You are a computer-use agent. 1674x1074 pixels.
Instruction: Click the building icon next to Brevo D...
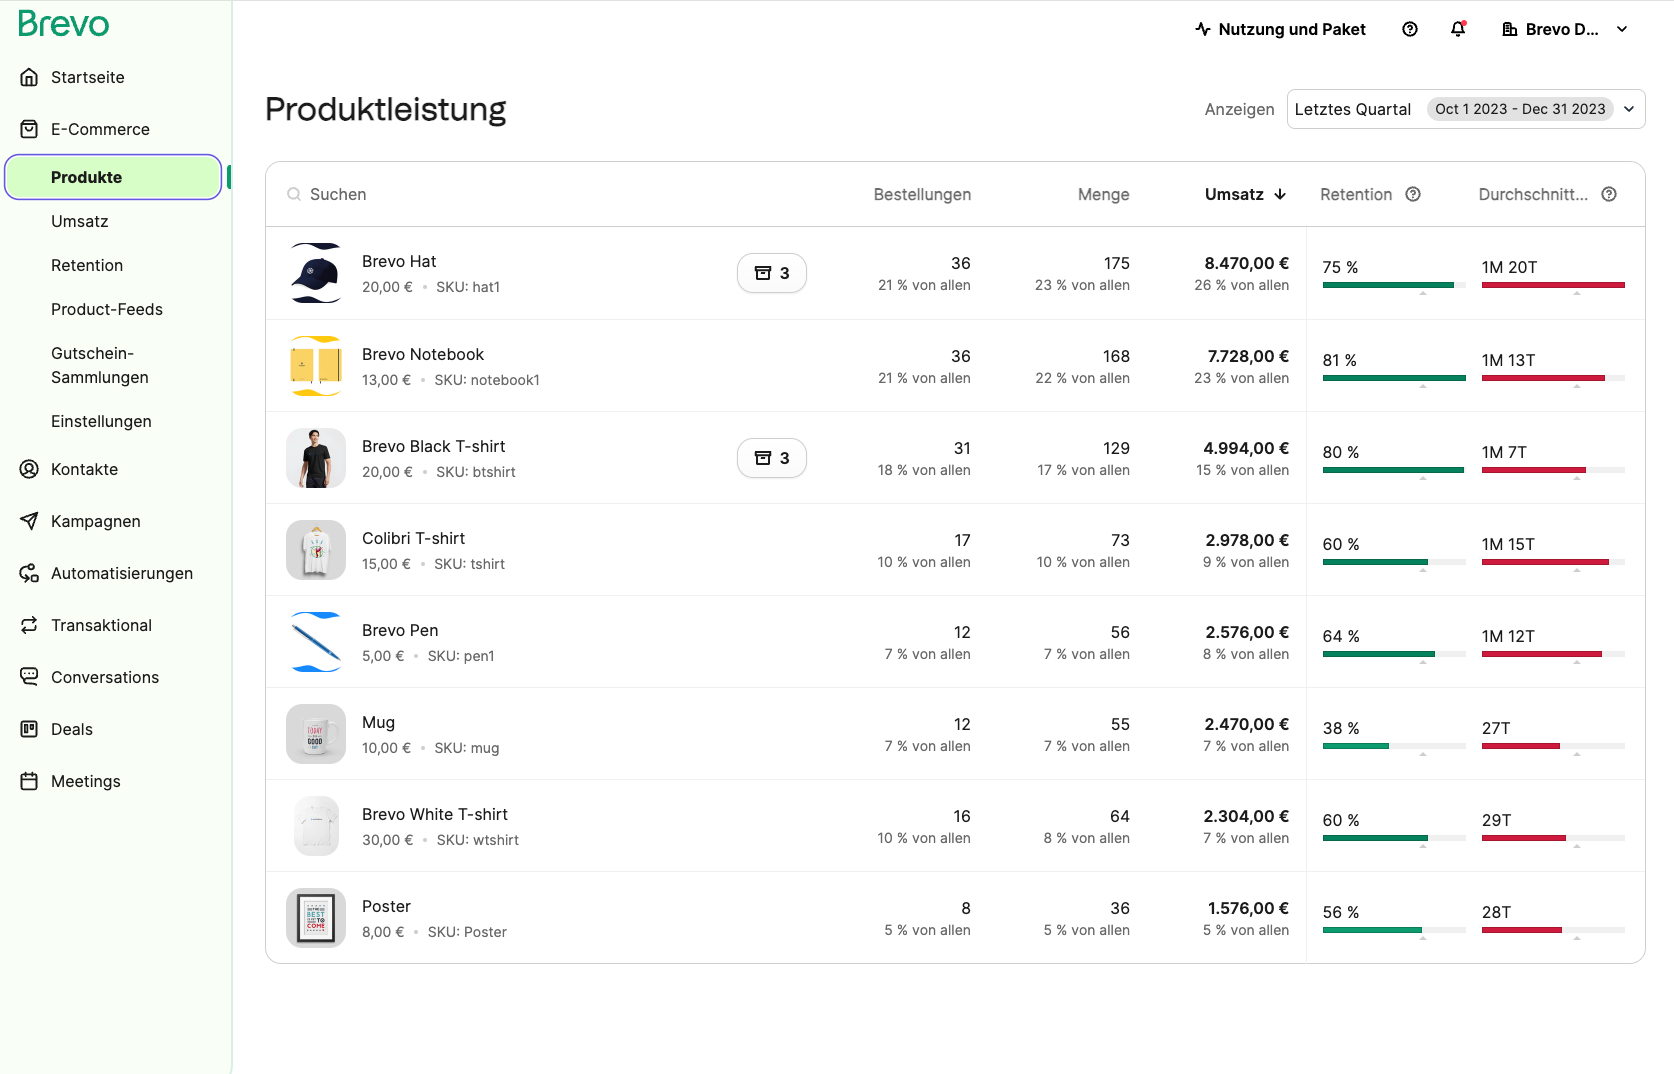coord(1510,29)
